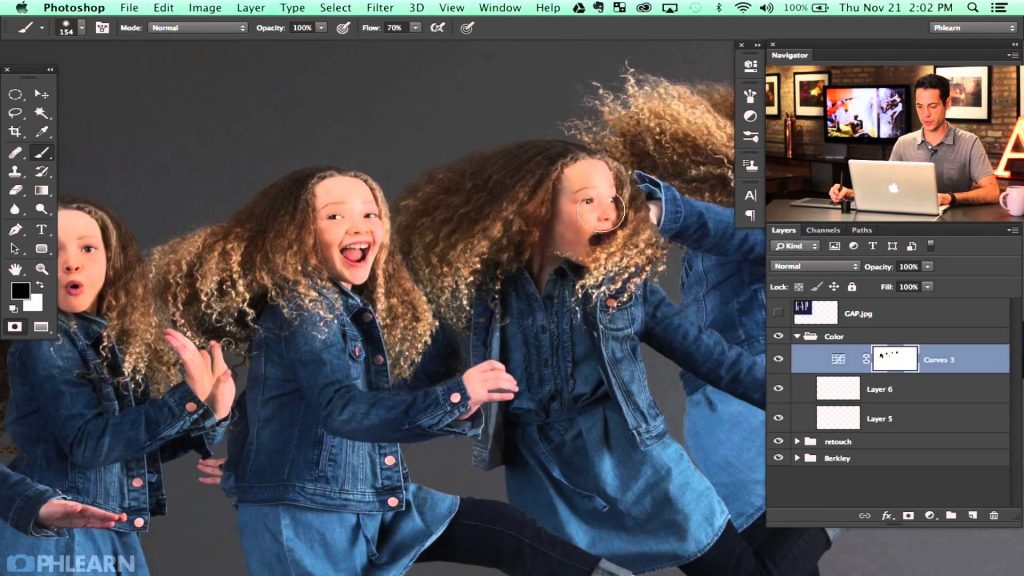The image size is (1024, 576).
Task: Pick the Clone Stamp tool
Action: pyautogui.click(x=15, y=172)
